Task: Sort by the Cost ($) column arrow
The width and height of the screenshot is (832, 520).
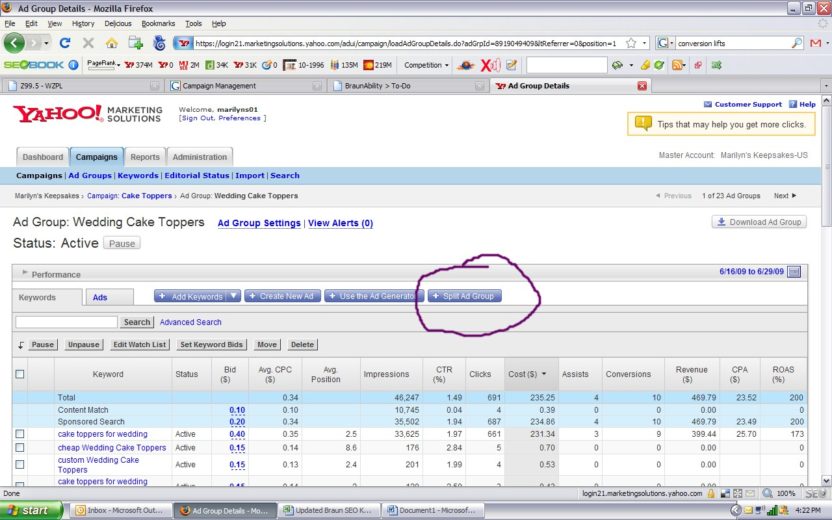Action: pyautogui.click(x=544, y=374)
